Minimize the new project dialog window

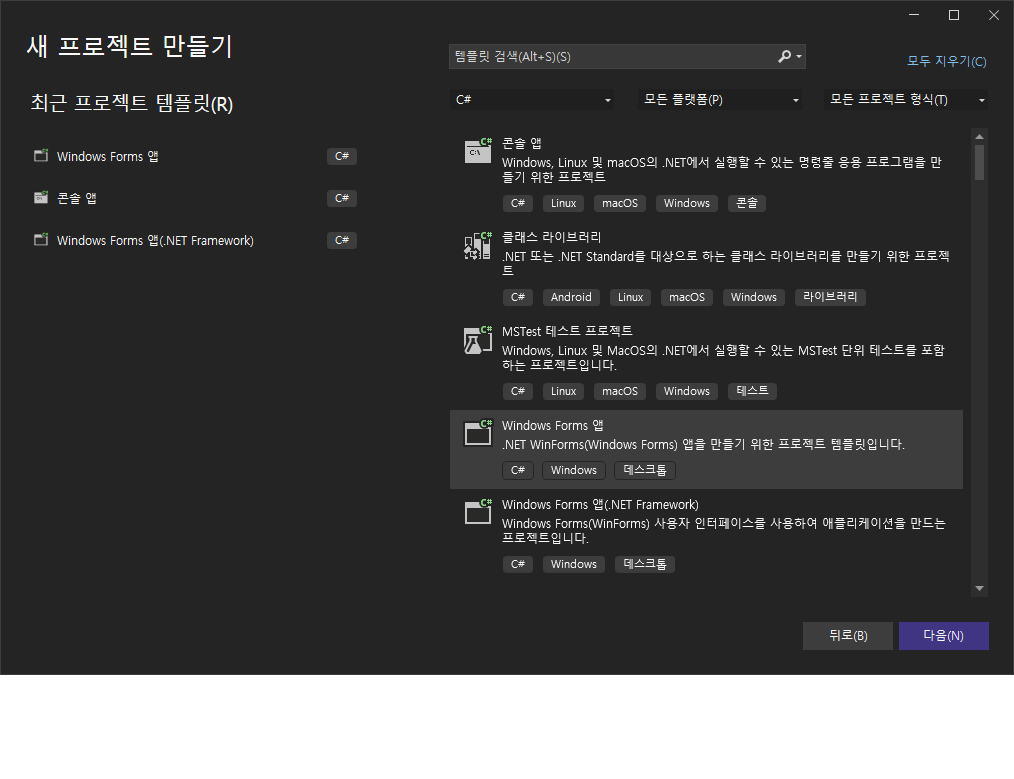coord(914,15)
